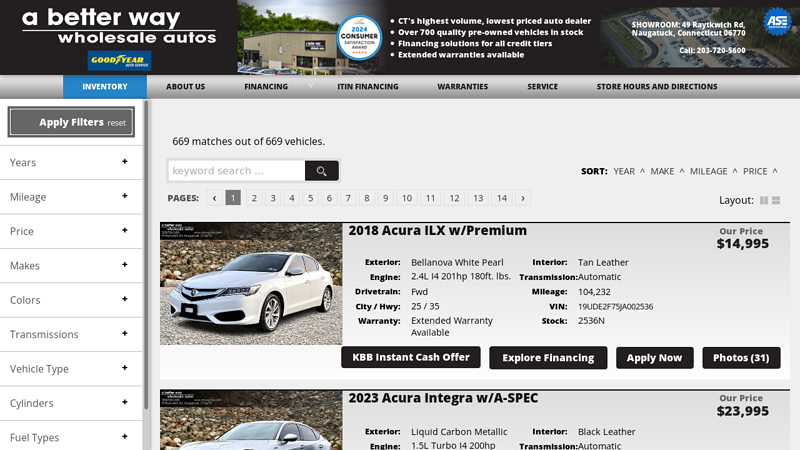The image size is (800, 450).
Task: Go to page 12
Action: pyautogui.click(x=454, y=198)
